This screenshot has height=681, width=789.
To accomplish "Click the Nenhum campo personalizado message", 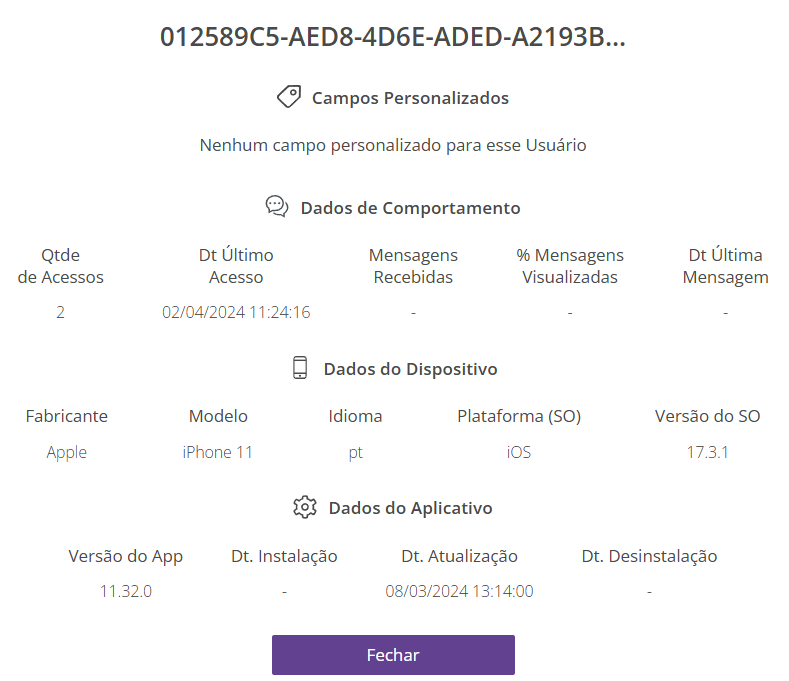I will (x=393, y=145).
